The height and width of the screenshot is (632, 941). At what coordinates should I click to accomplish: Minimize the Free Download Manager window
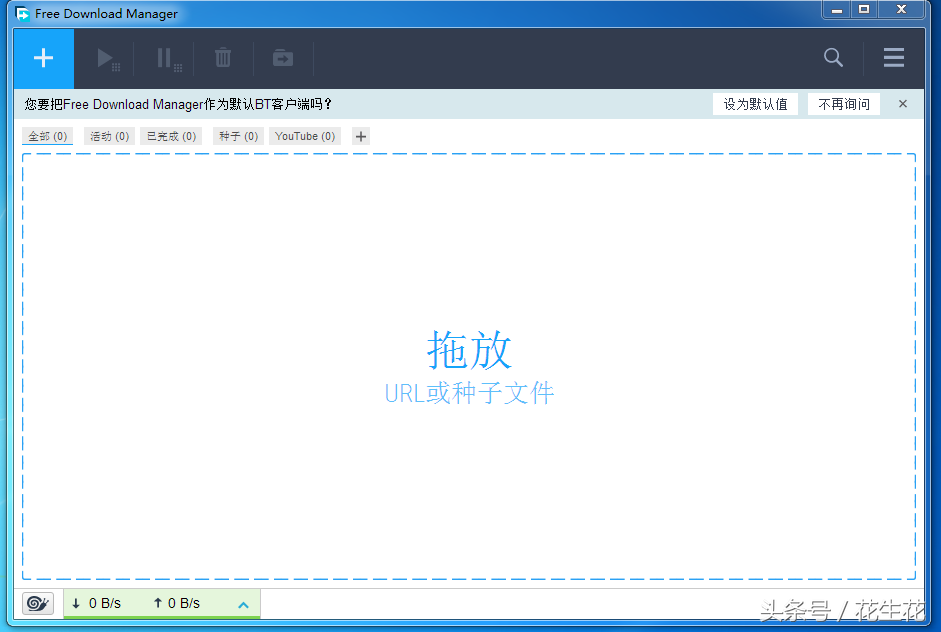(x=837, y=10)
